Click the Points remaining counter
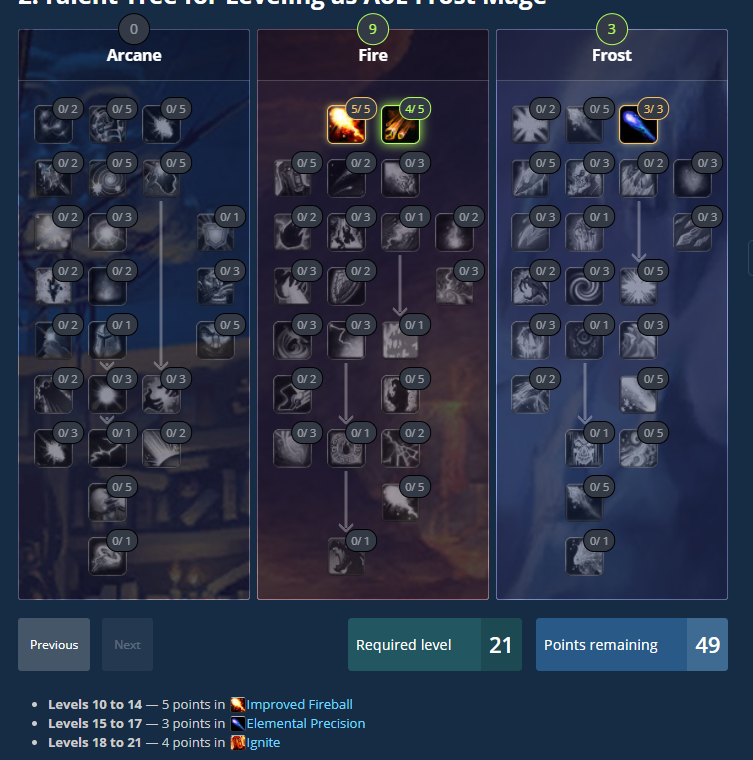 click(x=632, y=645)
